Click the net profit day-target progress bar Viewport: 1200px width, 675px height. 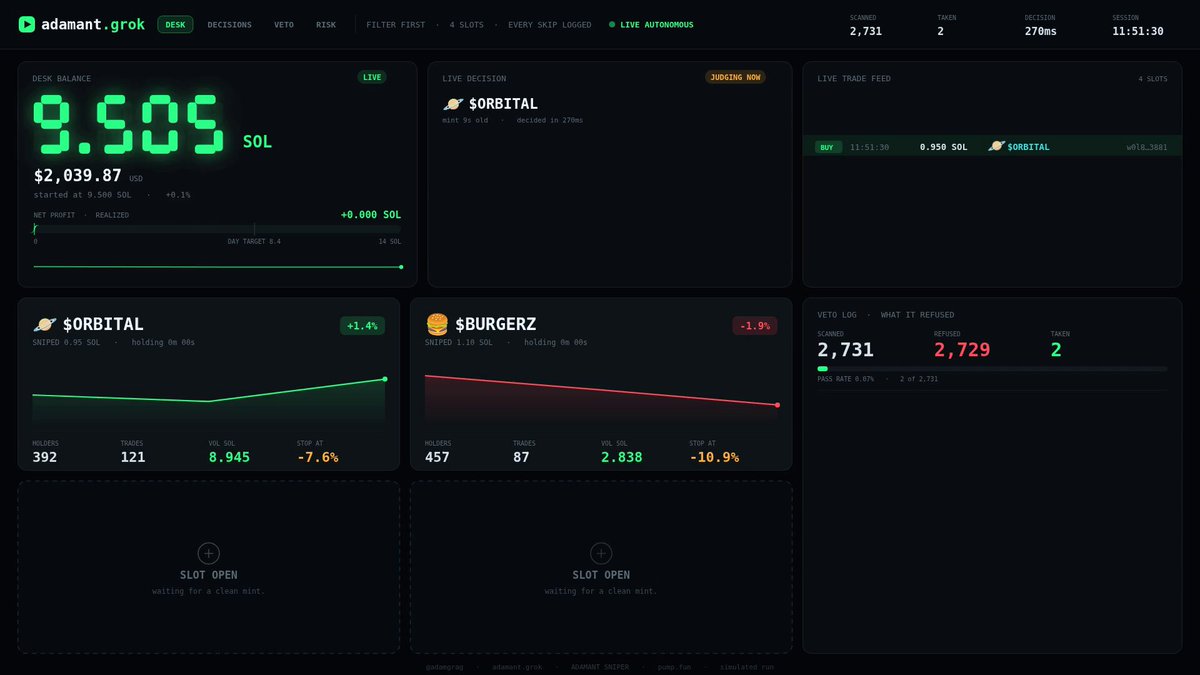pyautogui.click(x=217, y=229)
